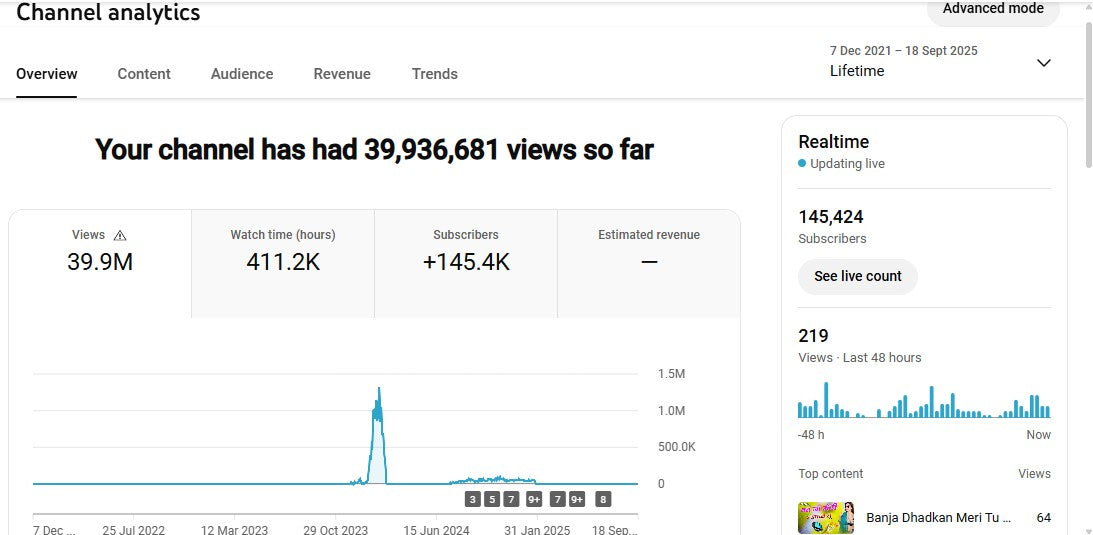
Task: Switch to the Content tab
Action: (x=144, y=74)
